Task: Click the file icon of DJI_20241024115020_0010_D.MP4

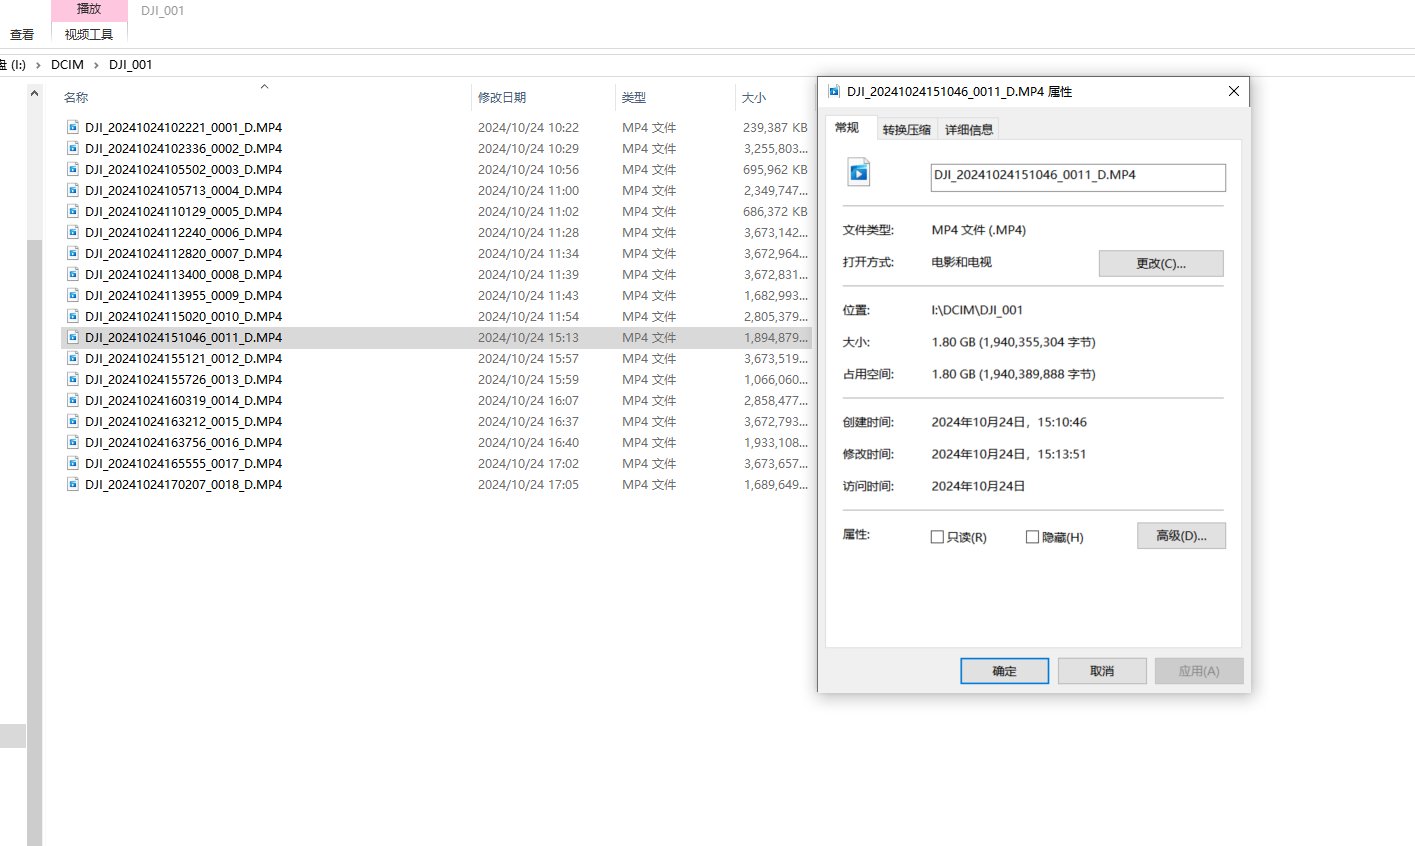Action: (73, 316)
